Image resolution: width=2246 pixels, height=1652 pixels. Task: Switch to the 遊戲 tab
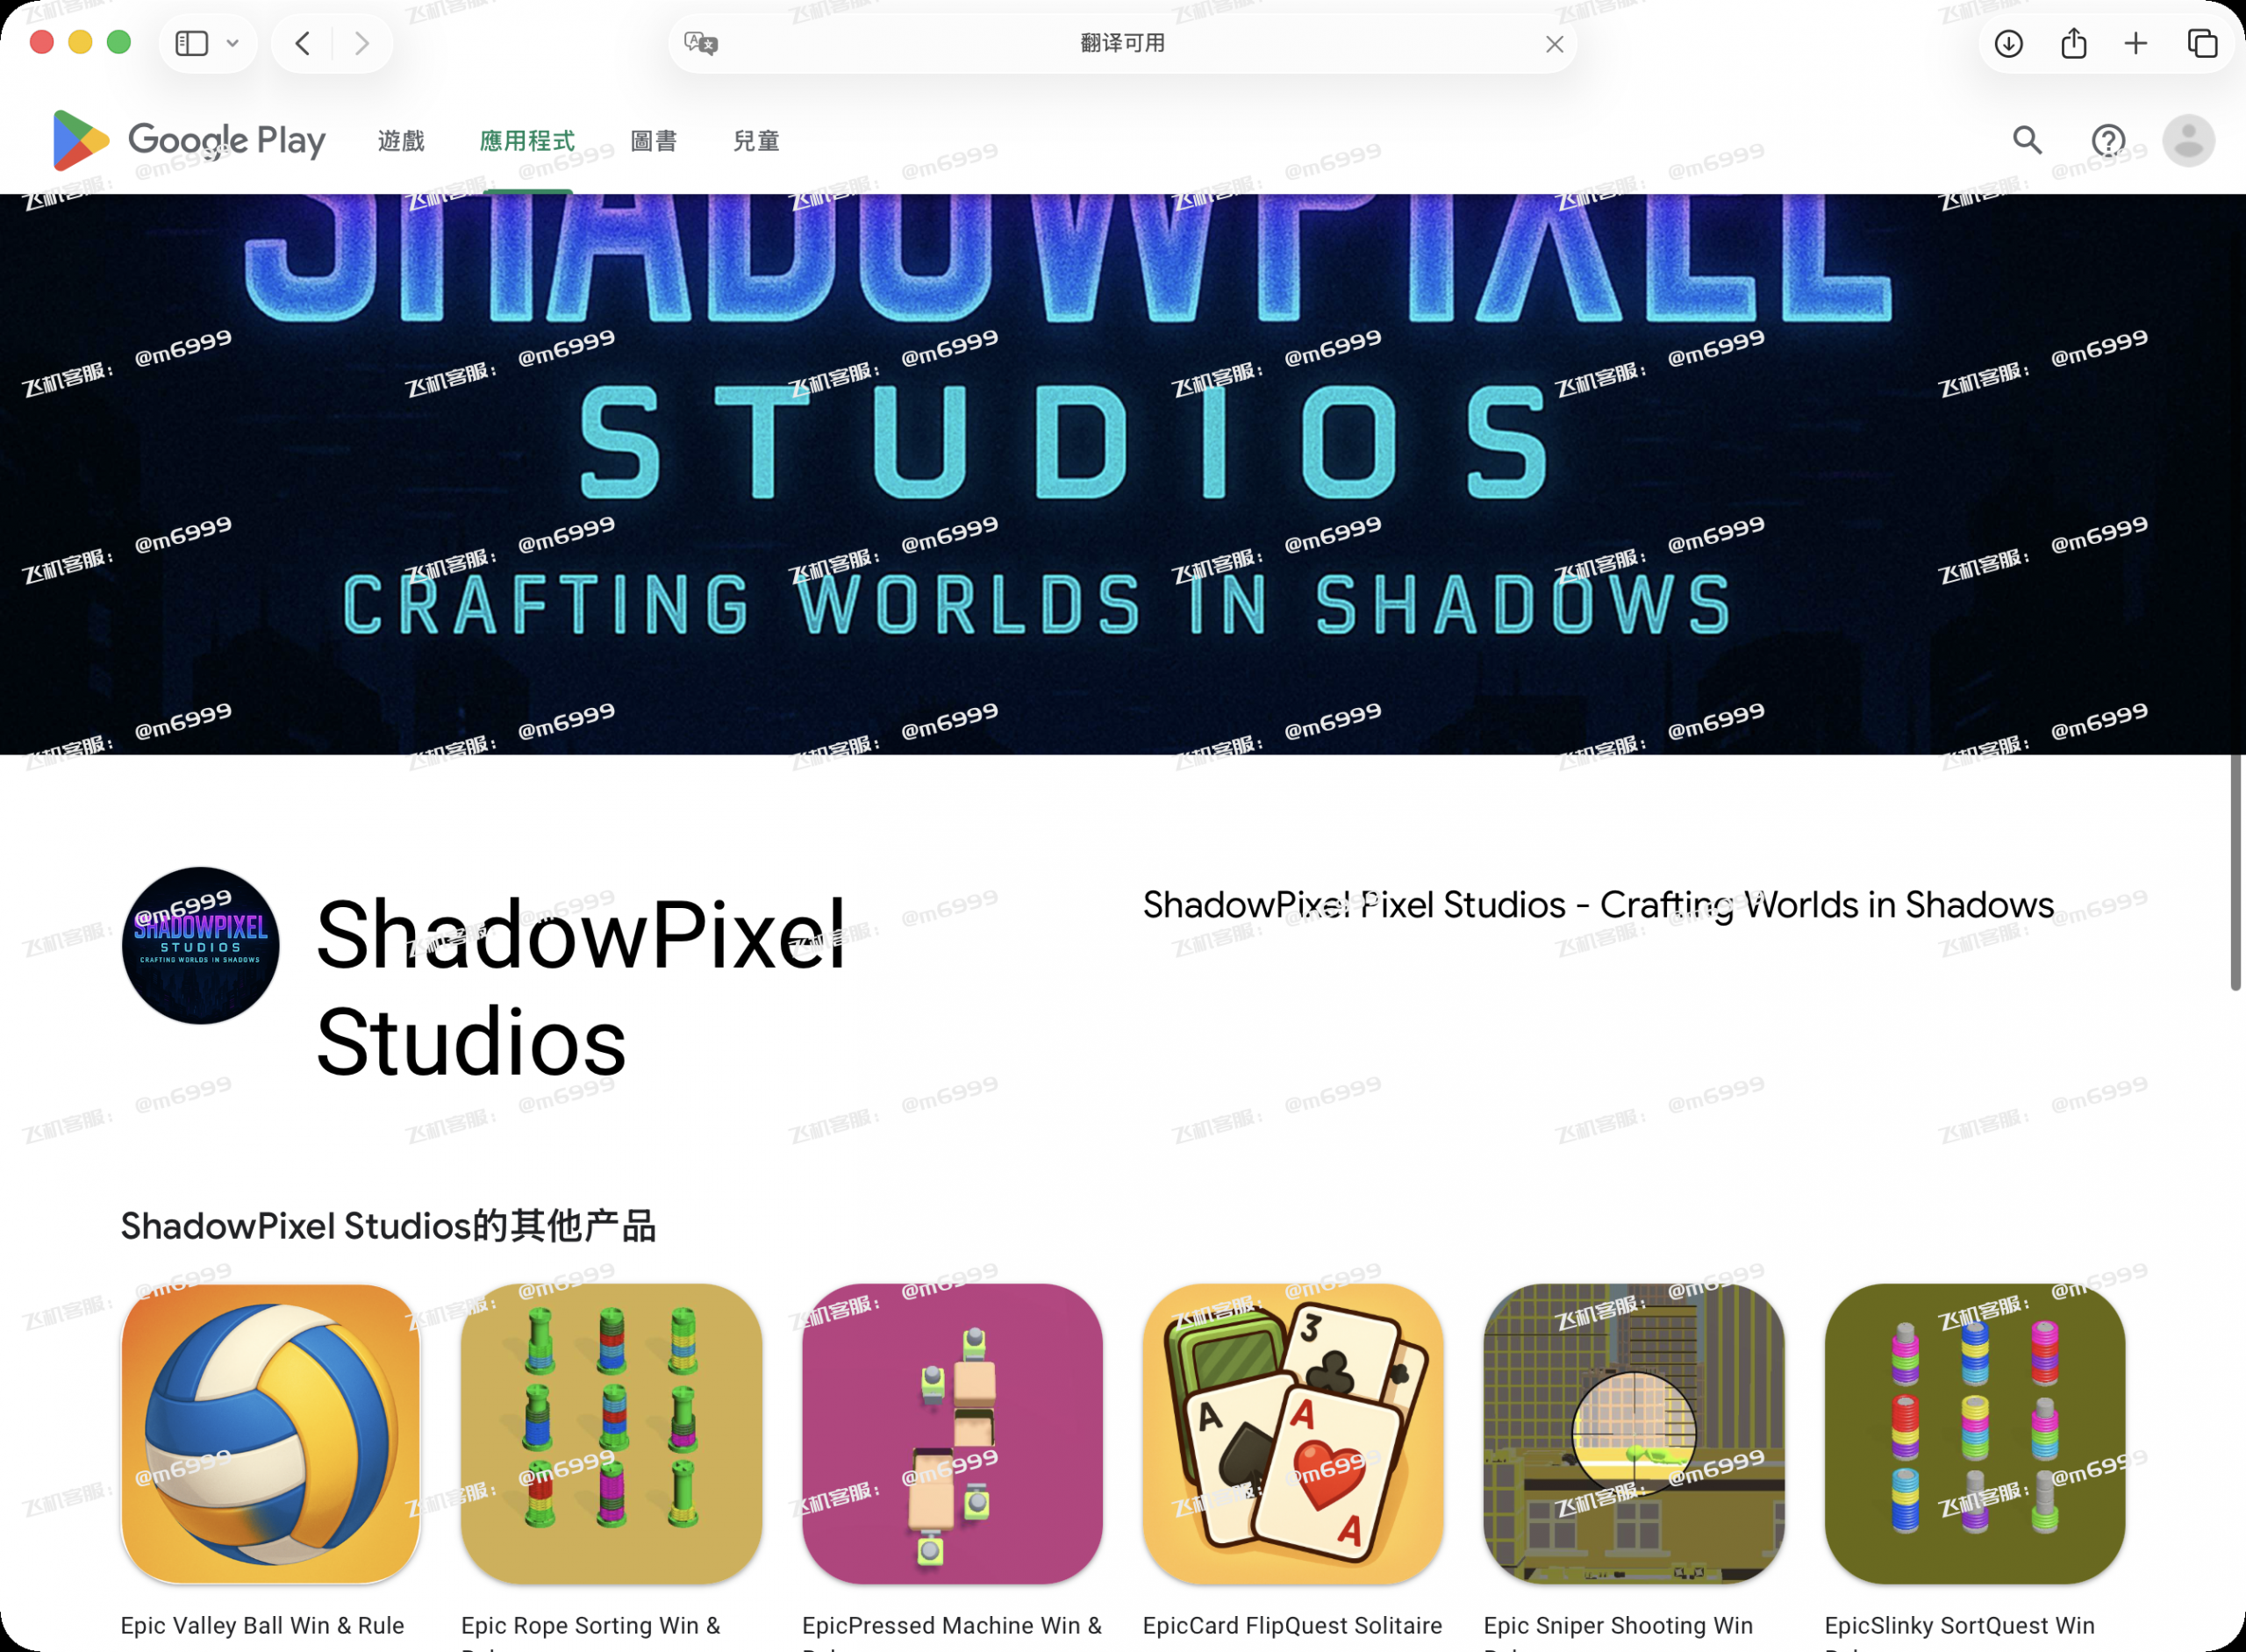point(401,140)
